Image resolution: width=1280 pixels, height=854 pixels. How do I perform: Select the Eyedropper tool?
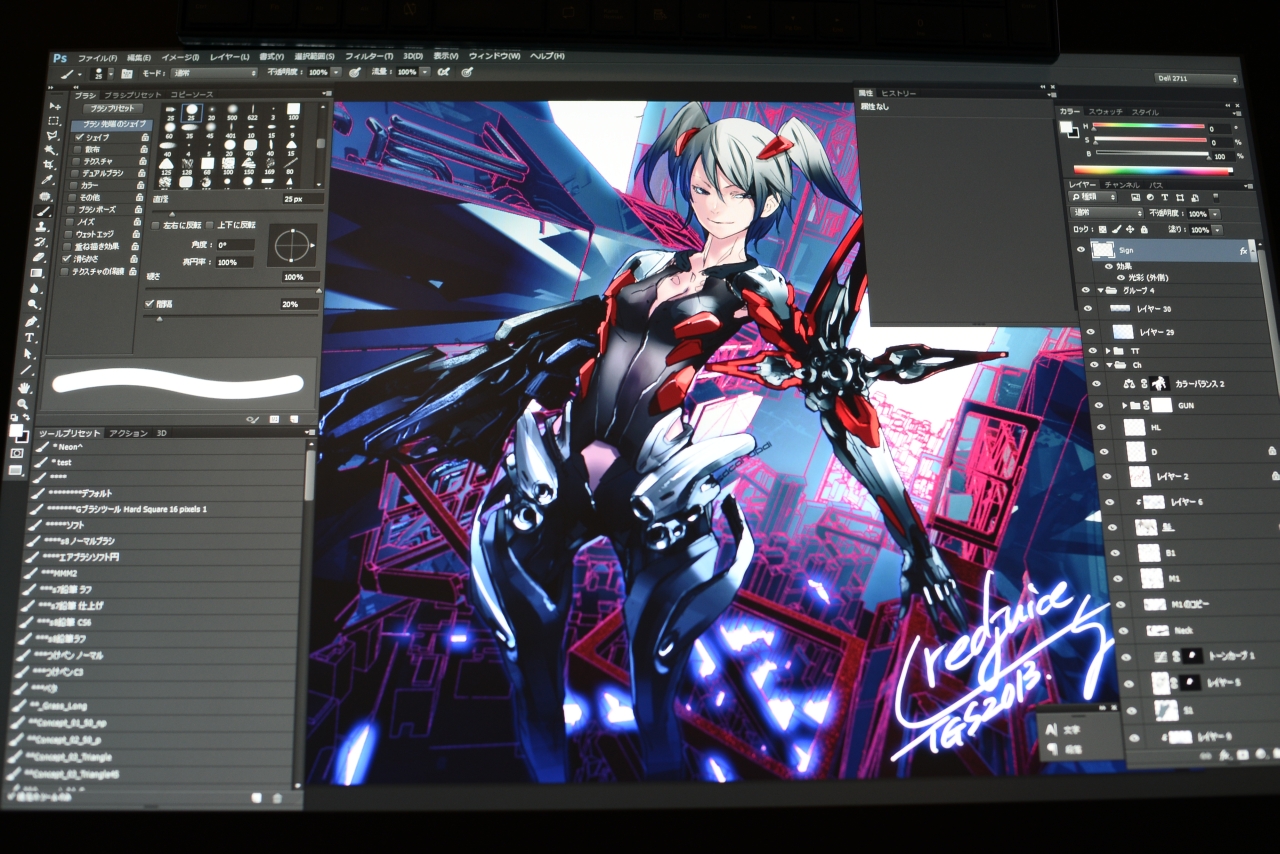pyautogui.click(x=48, y=180)
